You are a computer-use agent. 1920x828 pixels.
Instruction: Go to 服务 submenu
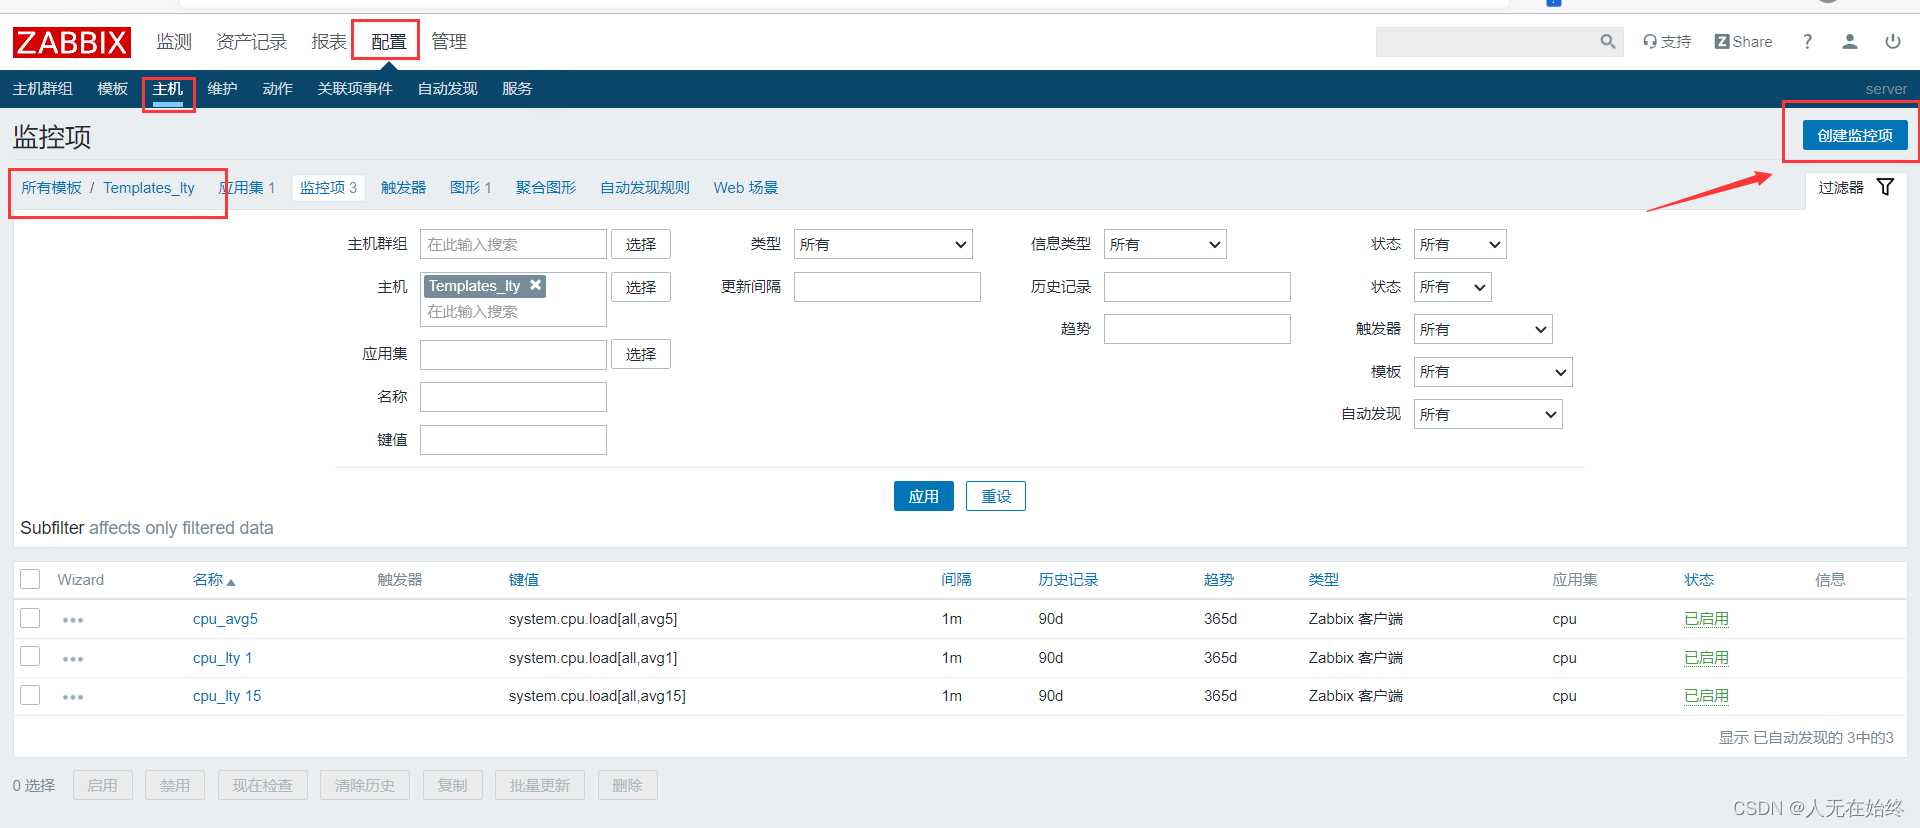(517, 89)
